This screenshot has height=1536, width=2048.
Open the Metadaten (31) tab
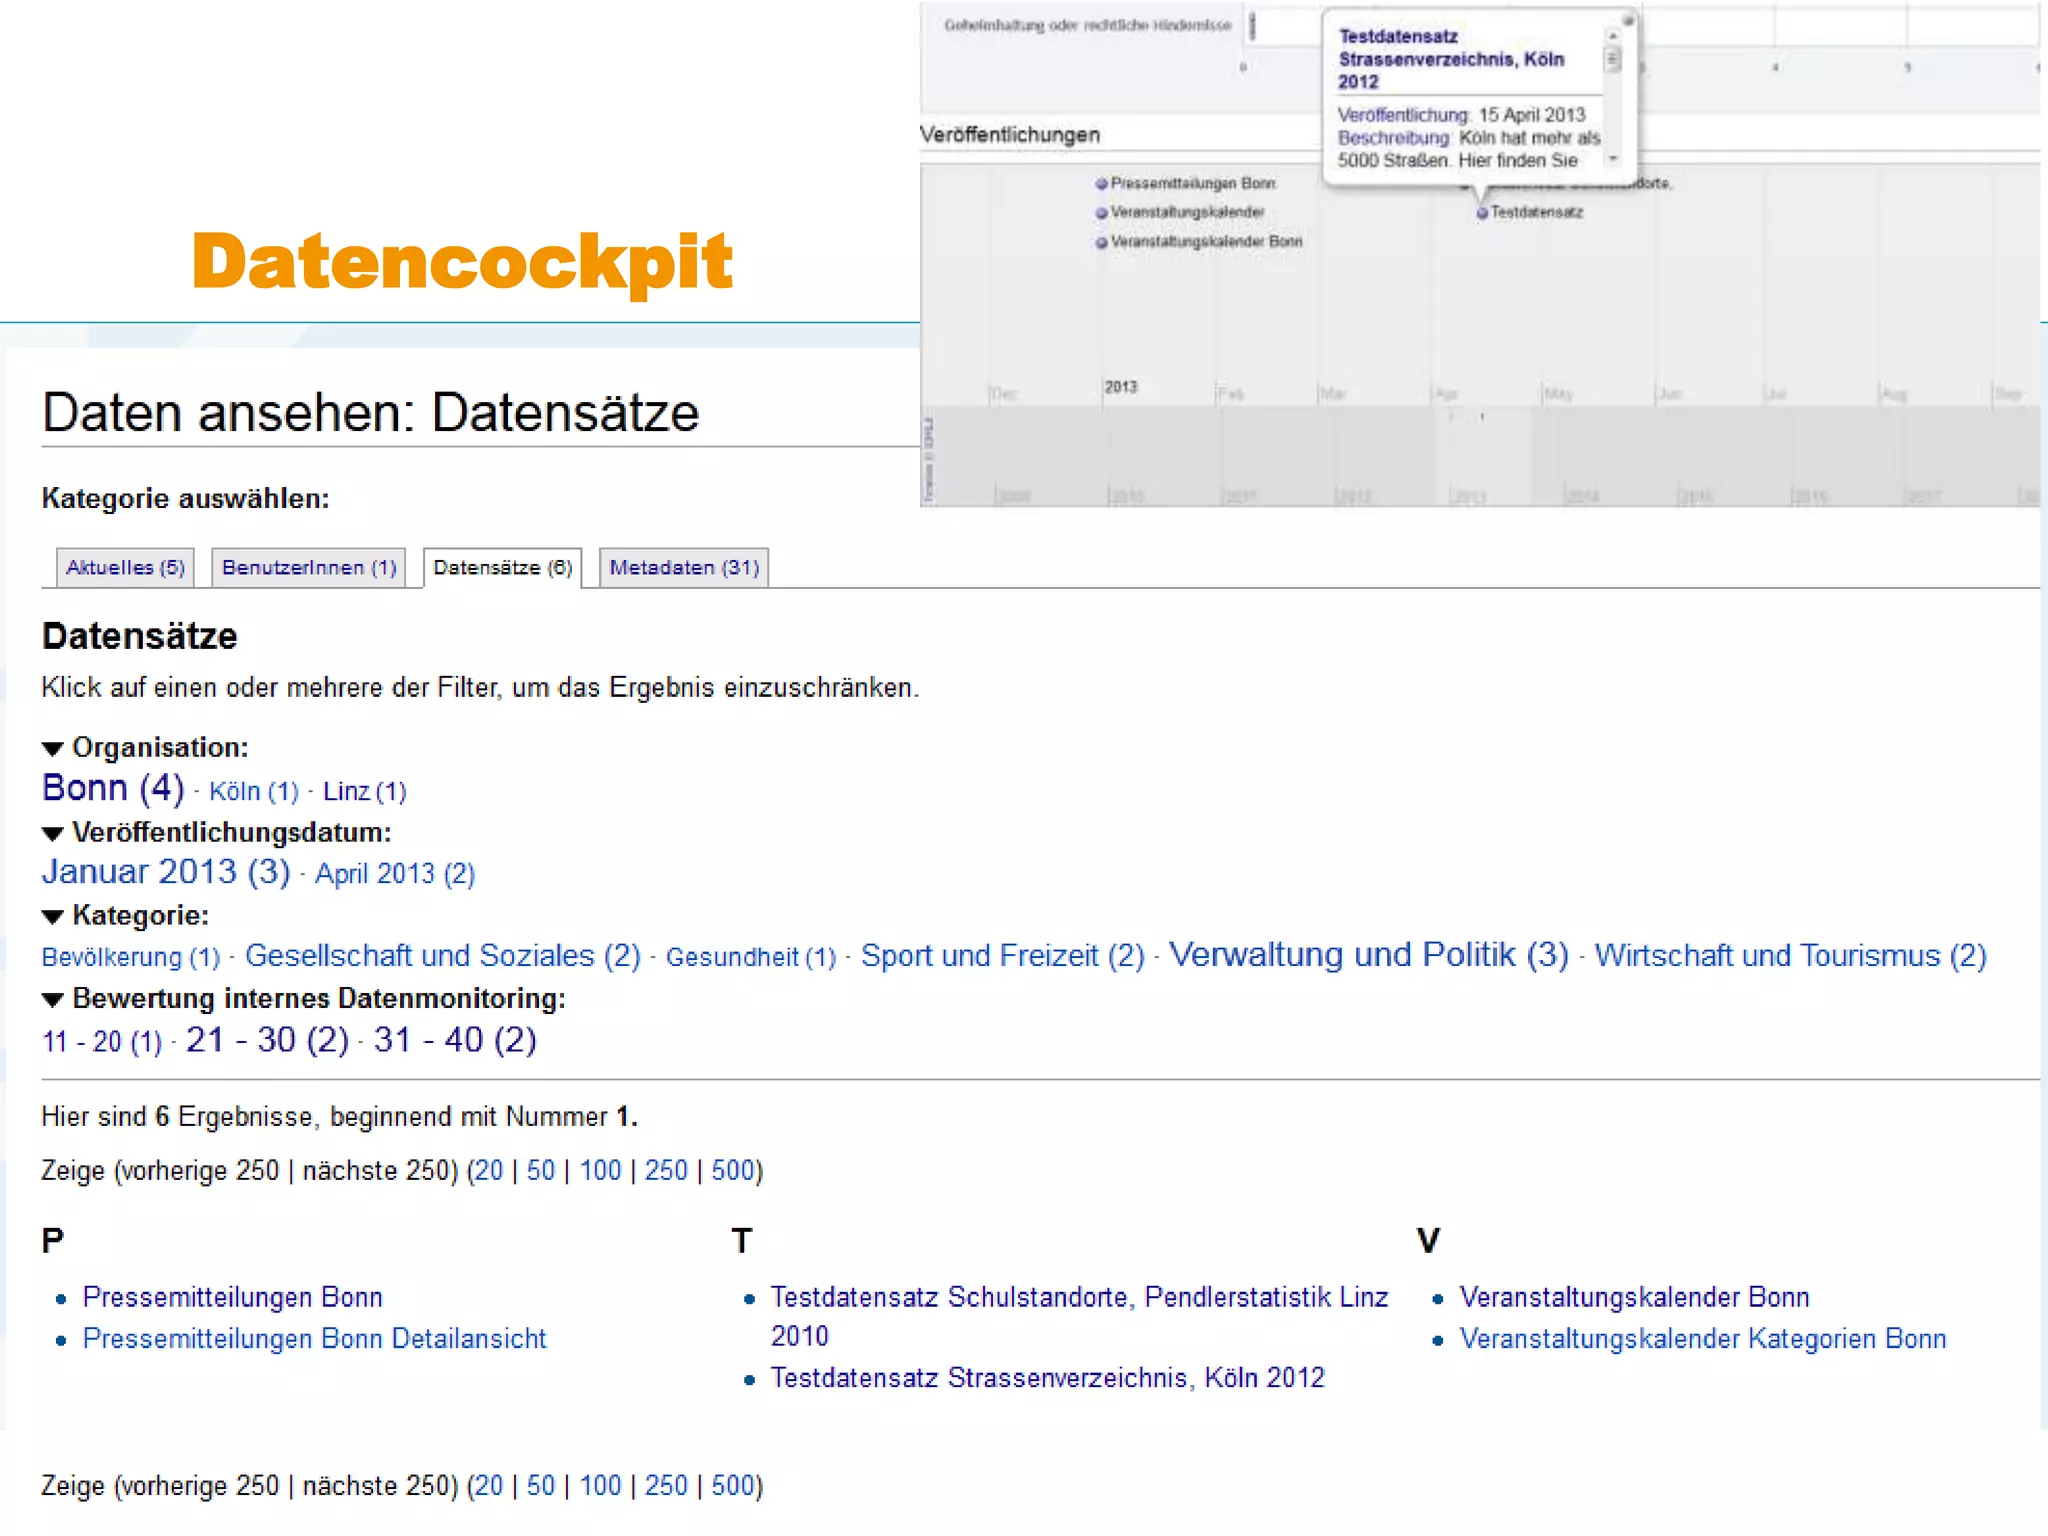[684, 568]
